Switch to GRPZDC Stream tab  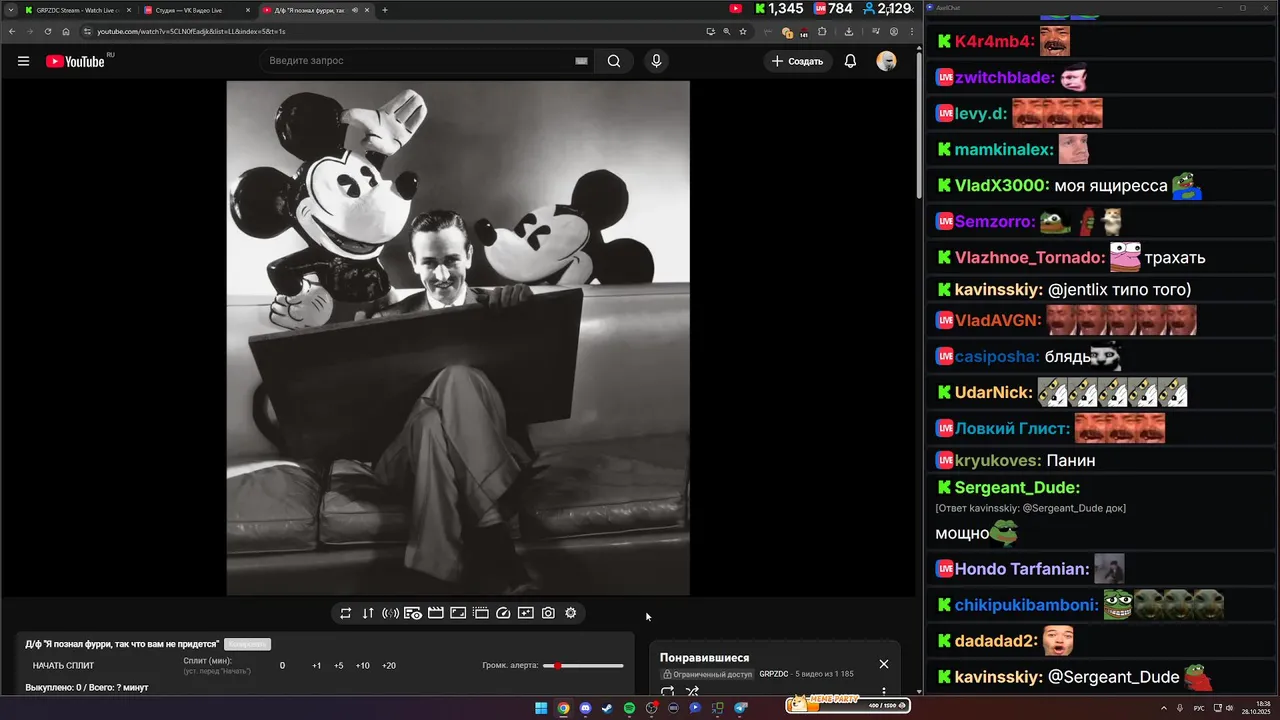click(x=77, y=10)
